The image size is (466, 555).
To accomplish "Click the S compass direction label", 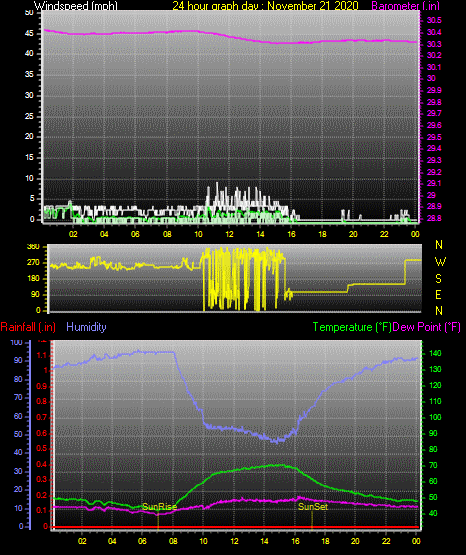I will coord(438,279).
